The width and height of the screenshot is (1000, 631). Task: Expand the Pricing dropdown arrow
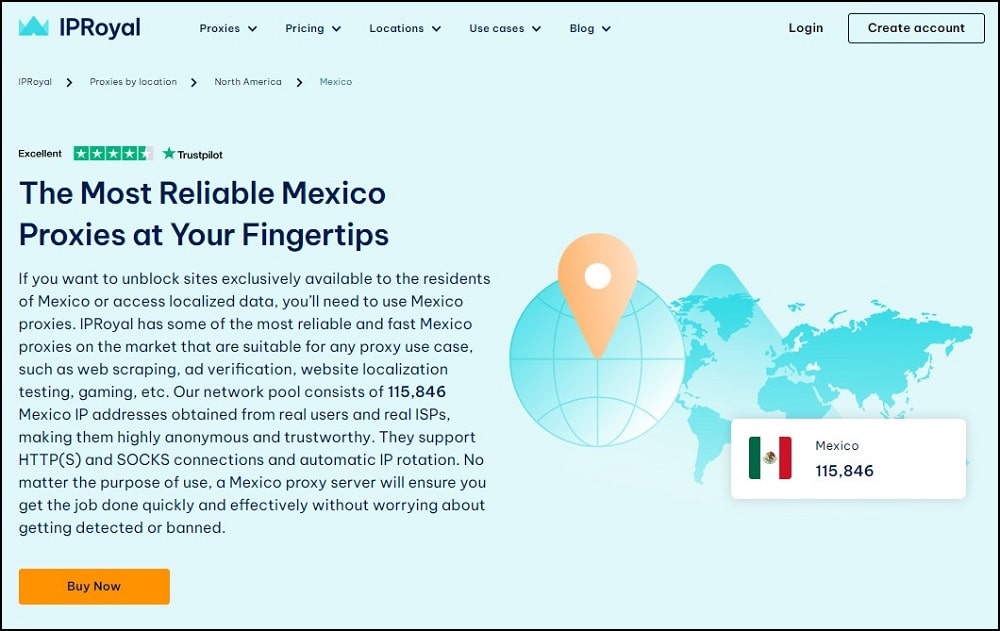337,29
